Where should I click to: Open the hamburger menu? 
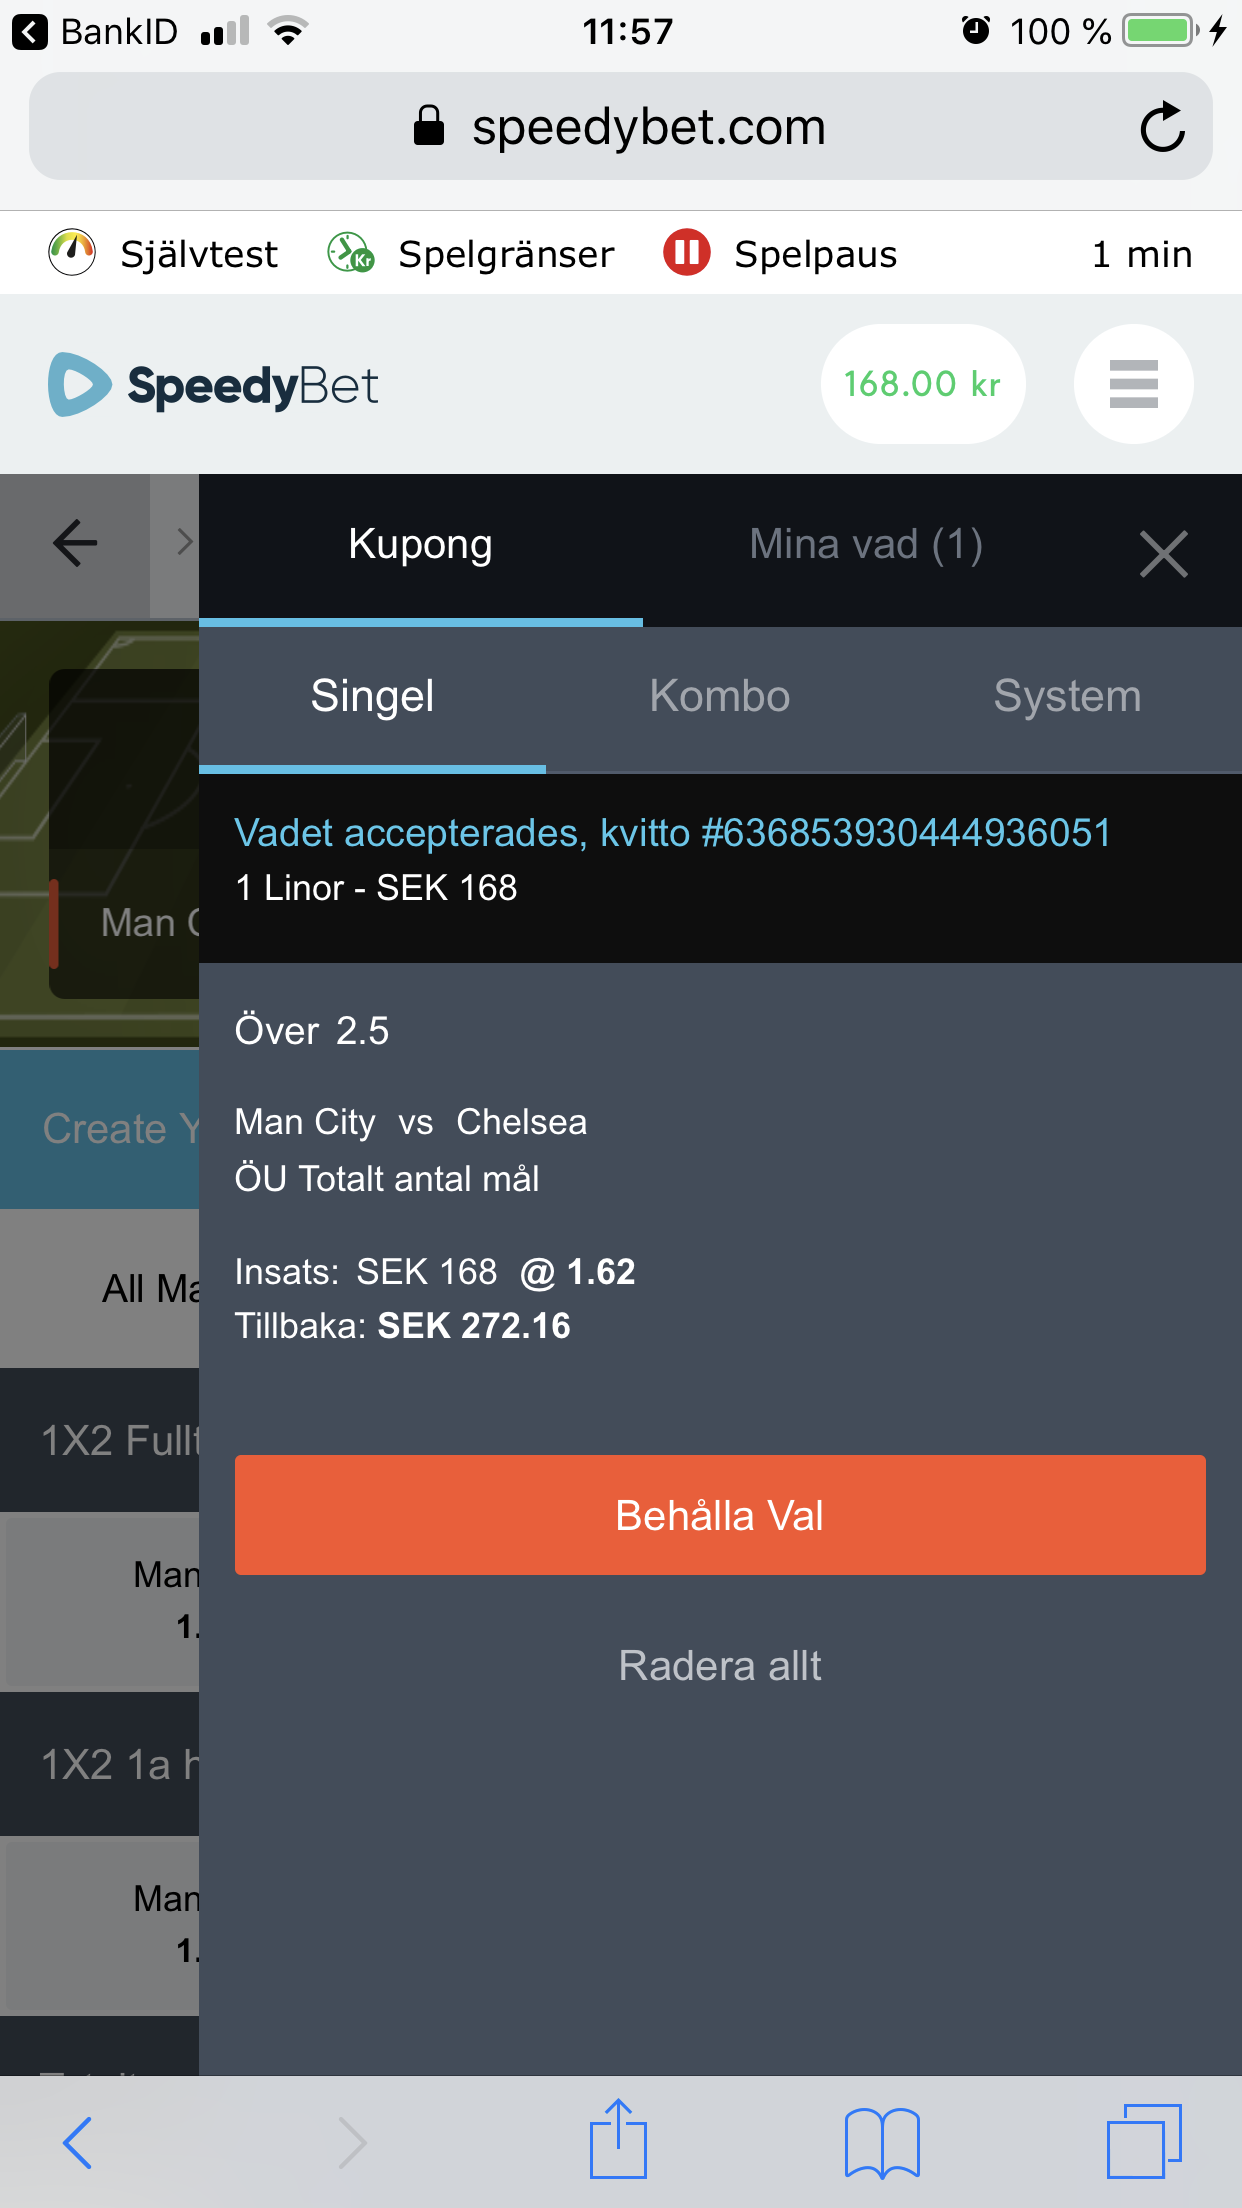[1133, 384]
